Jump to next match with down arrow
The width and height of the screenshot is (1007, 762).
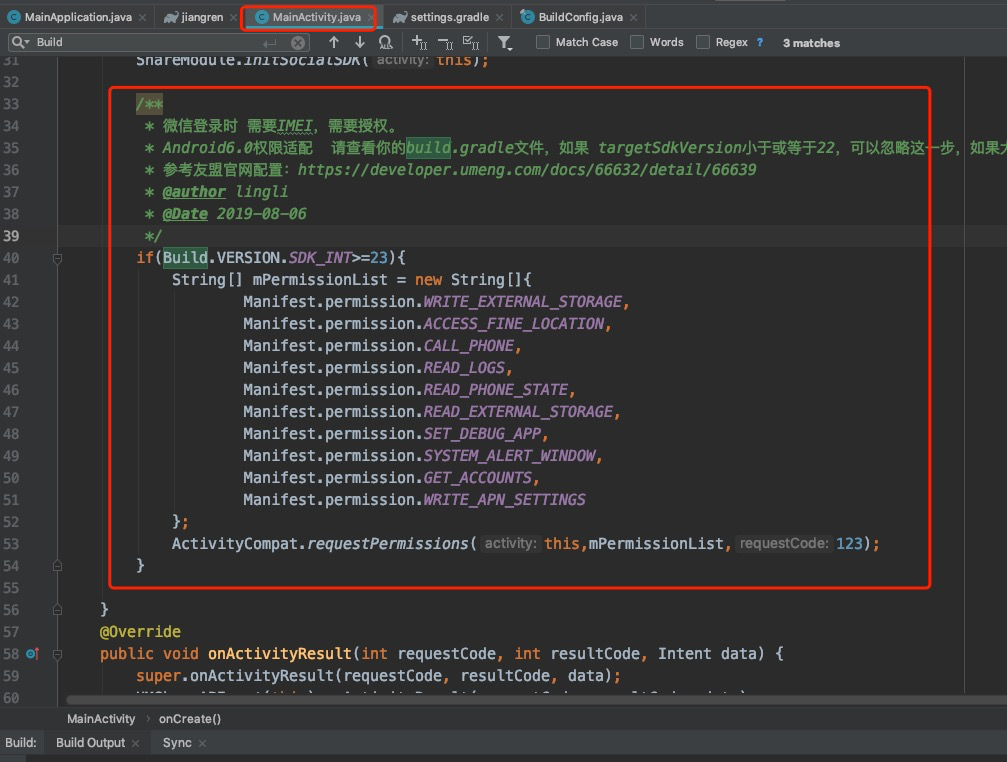click(x=360, y=42)
